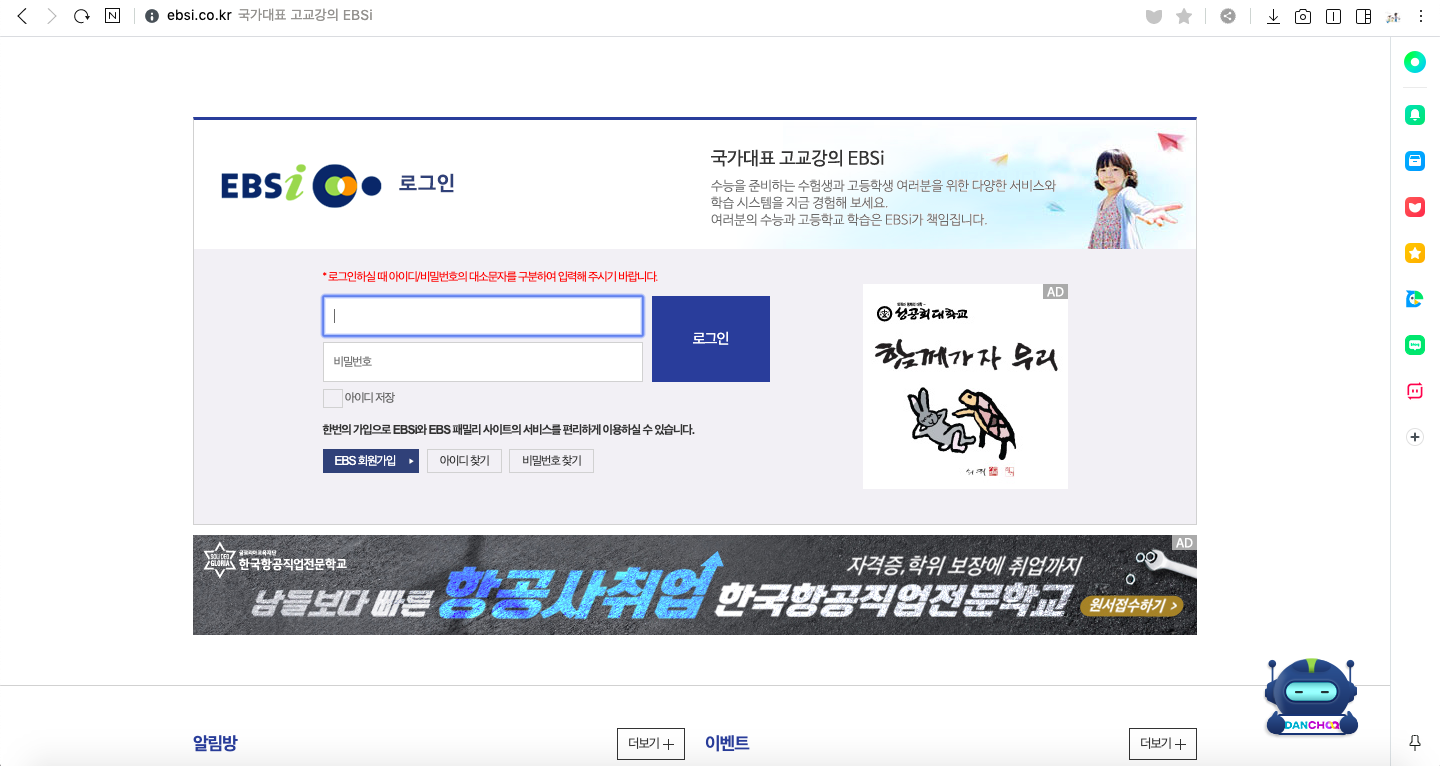Check the 아이디 저장 checkbox
The width and height of the screenshot is (1440, 766).
333,398
